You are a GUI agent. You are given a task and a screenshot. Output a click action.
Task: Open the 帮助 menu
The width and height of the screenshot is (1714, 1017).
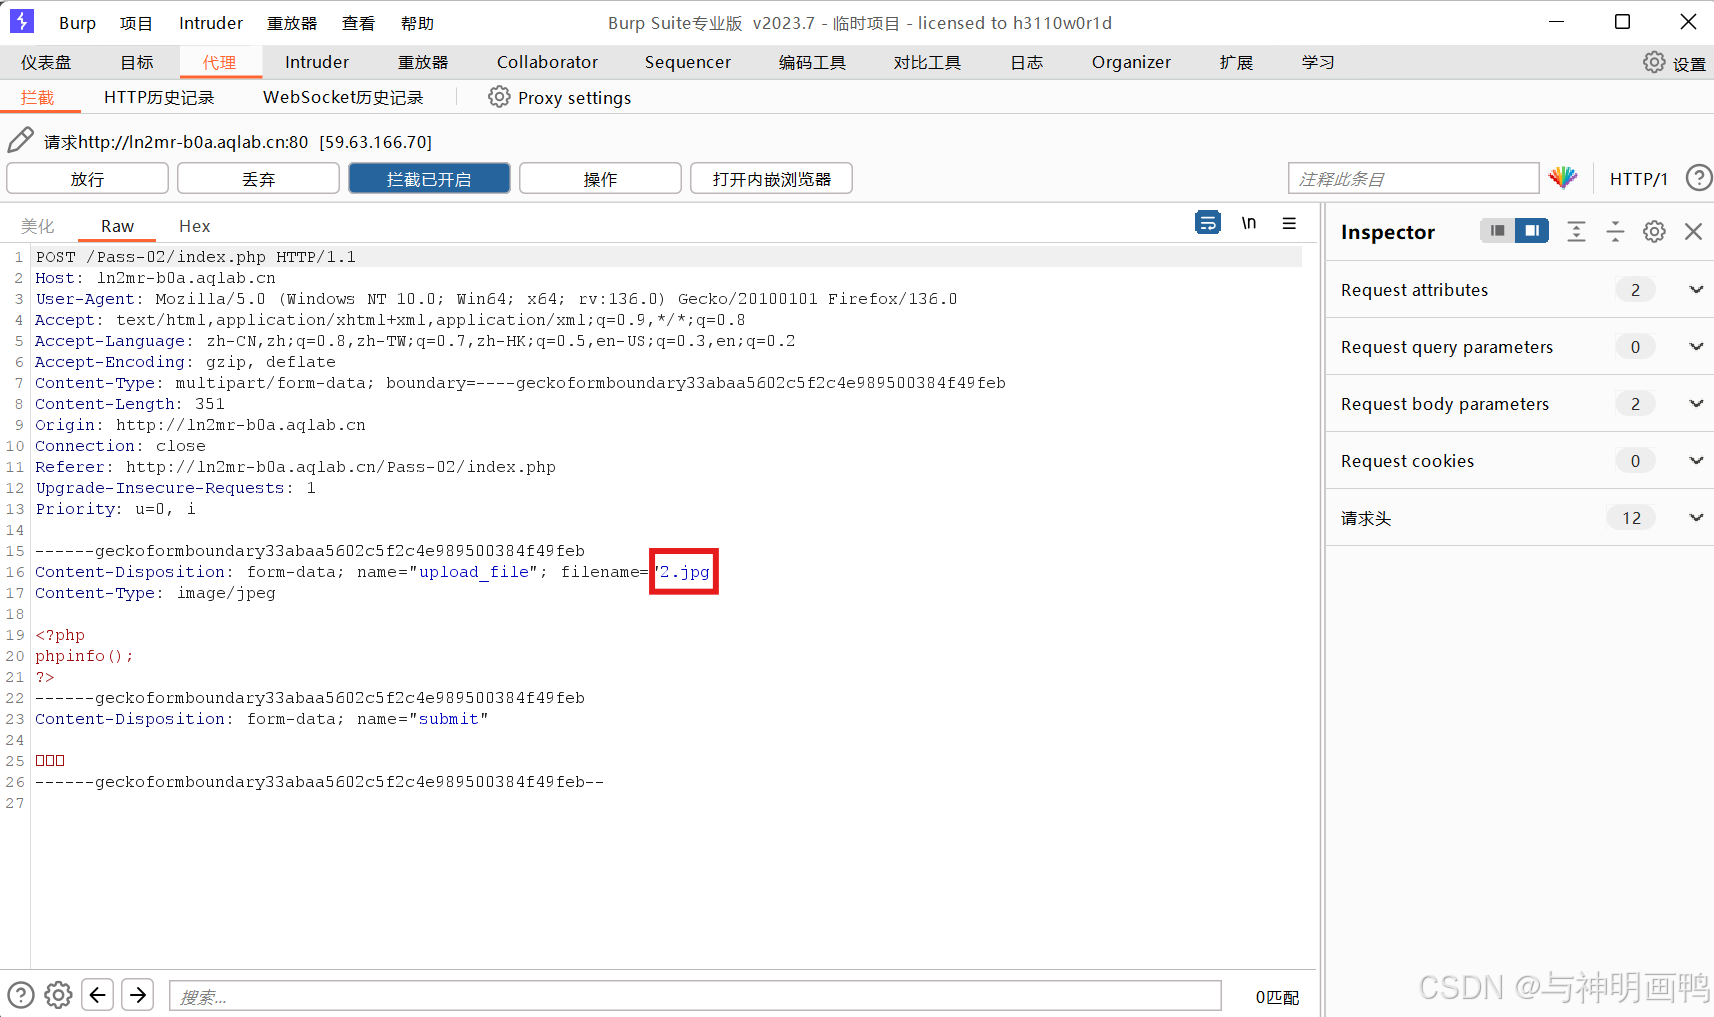pos(417,23)
